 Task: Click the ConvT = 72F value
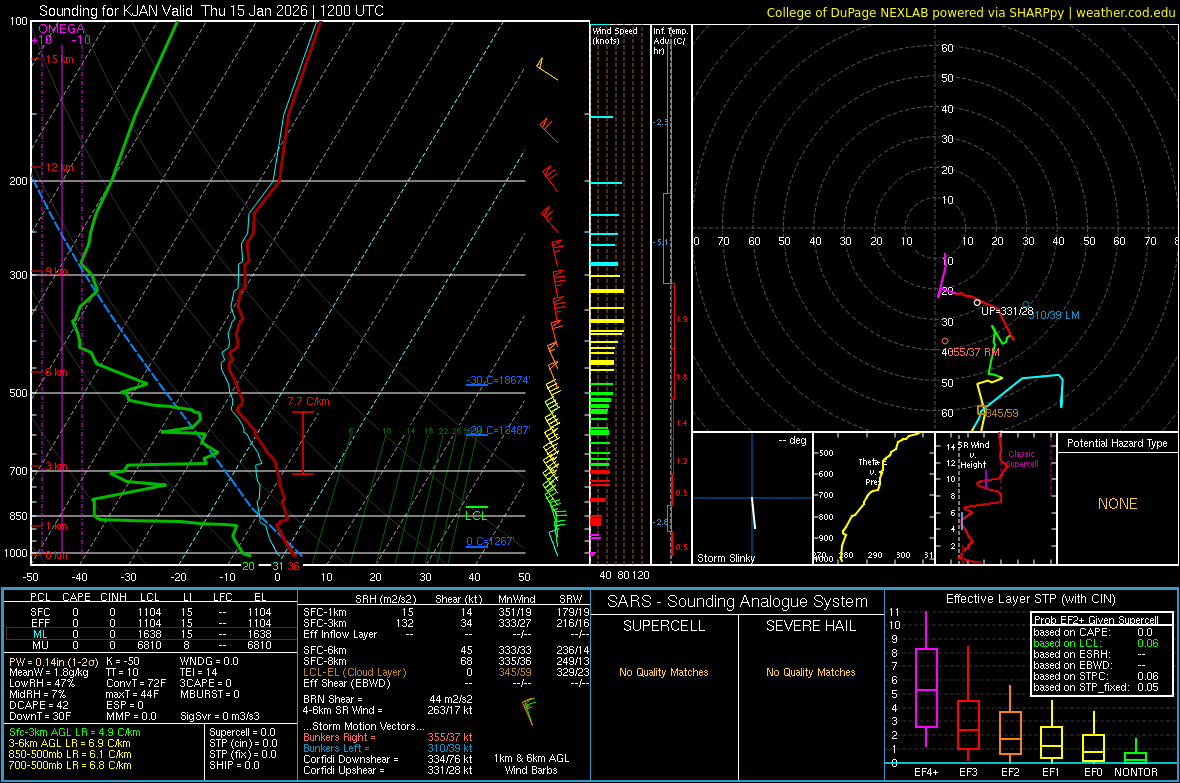(136, 684)
